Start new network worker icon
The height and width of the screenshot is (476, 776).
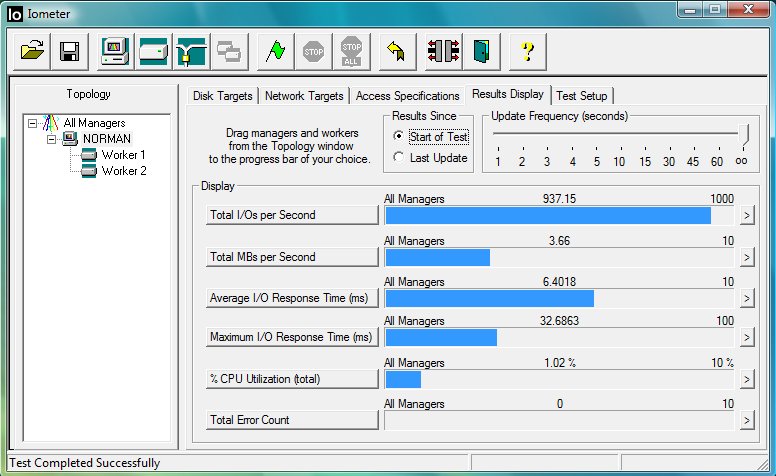(192, 51)
